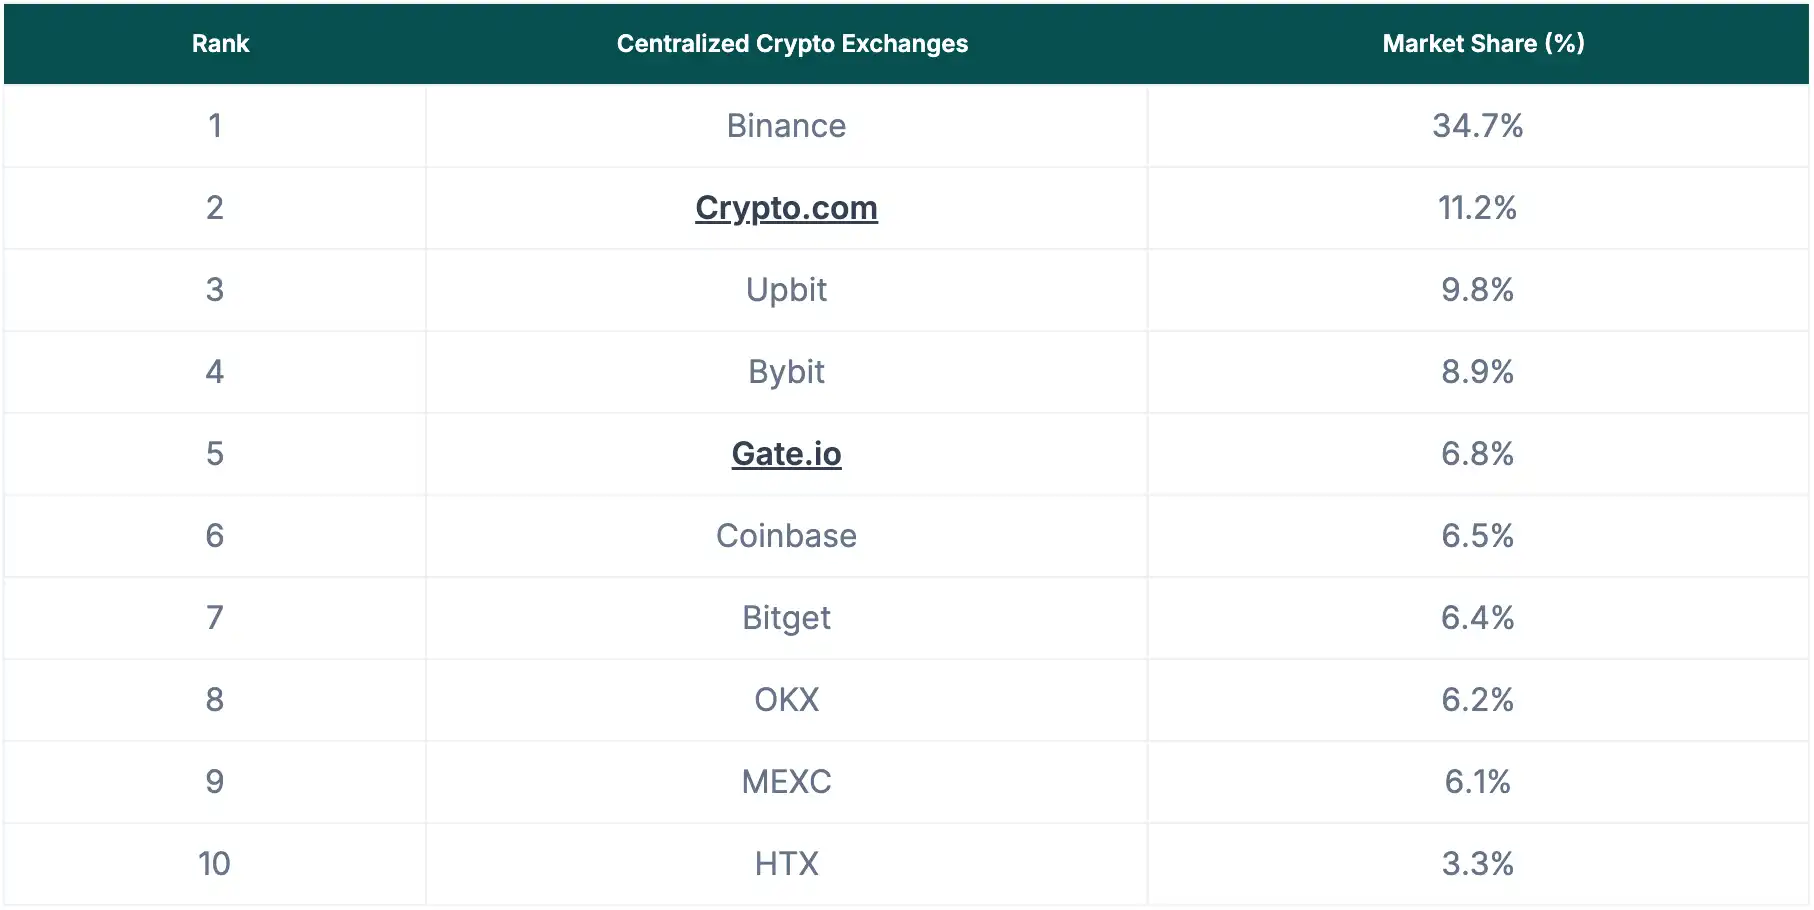This screenshot has width=1814, height=910.
Task: Click the Rank column header
Action: [x=220, y=44]
